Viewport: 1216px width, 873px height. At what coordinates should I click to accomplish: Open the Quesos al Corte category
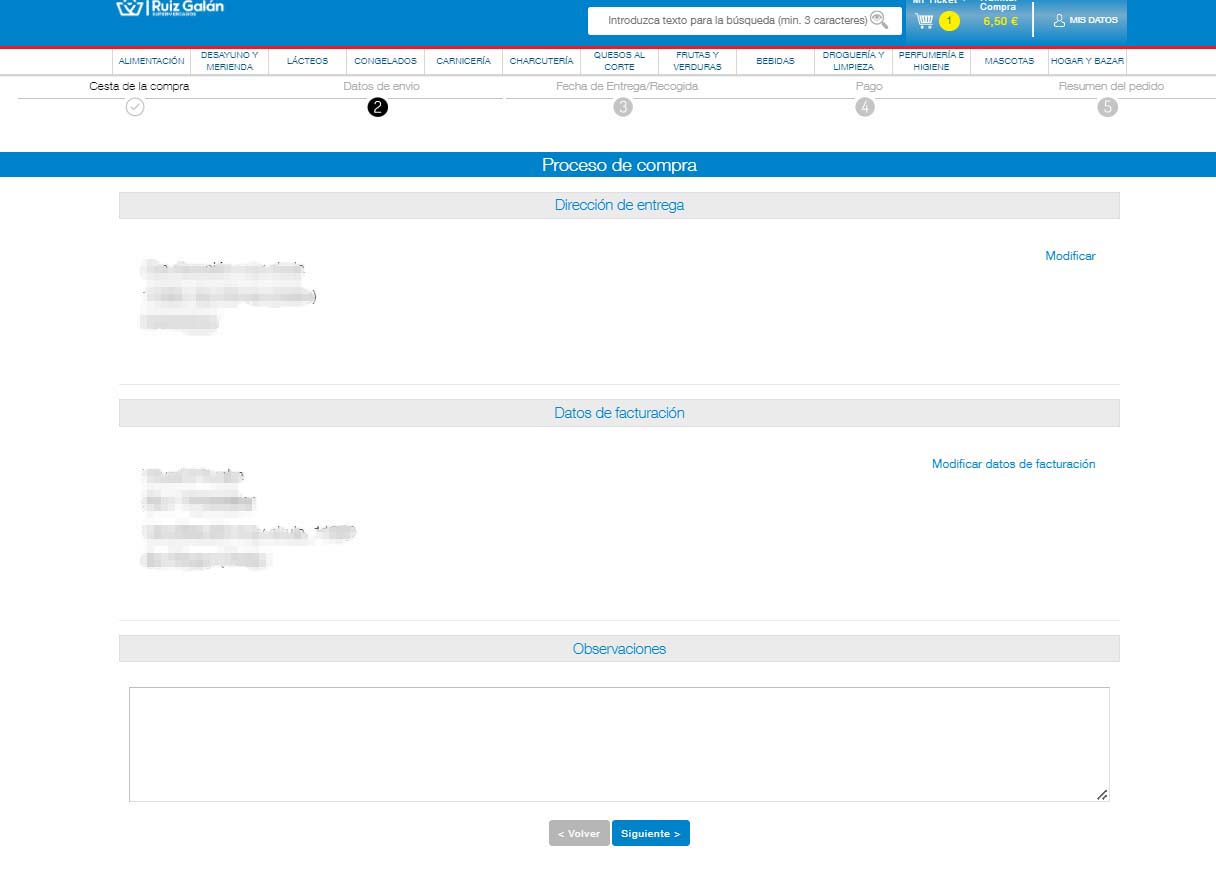click(x=619, y=61)
